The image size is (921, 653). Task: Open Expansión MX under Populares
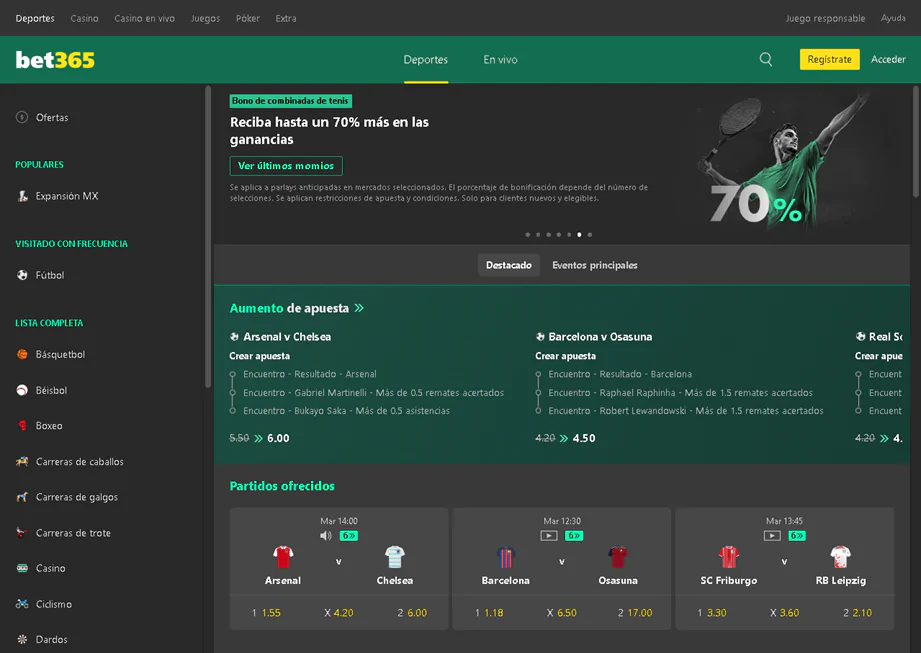click(22, 196)
